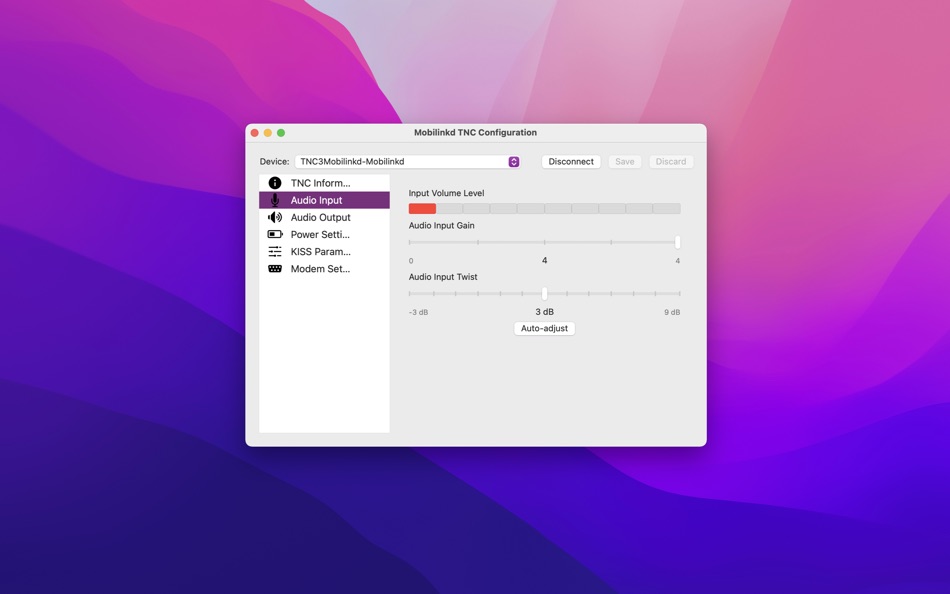Screen dimensions: 950x594
Task: Open the Device selection dropdown
Action: 512,161
